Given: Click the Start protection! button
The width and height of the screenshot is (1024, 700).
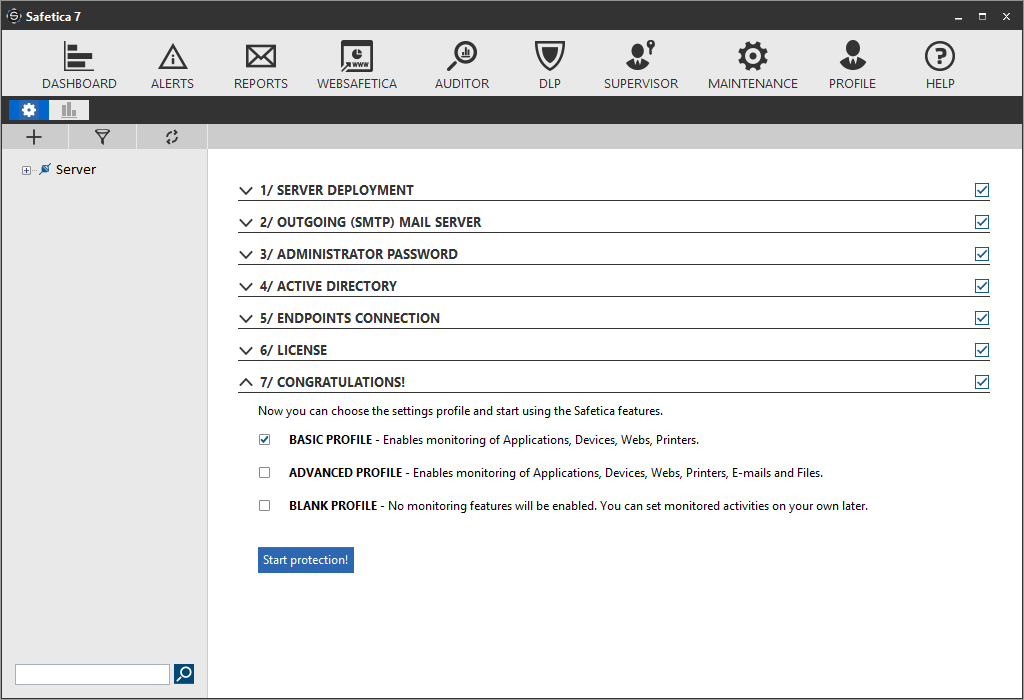Looking at the screenshot, I should tap(306, 560).
